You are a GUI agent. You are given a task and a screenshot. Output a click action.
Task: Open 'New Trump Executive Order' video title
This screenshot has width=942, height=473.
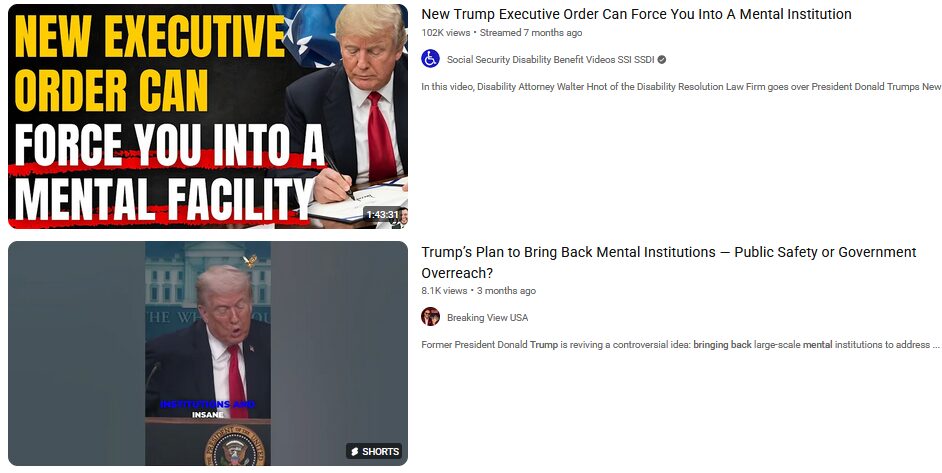pyautogui.click(x=636, y=14)
